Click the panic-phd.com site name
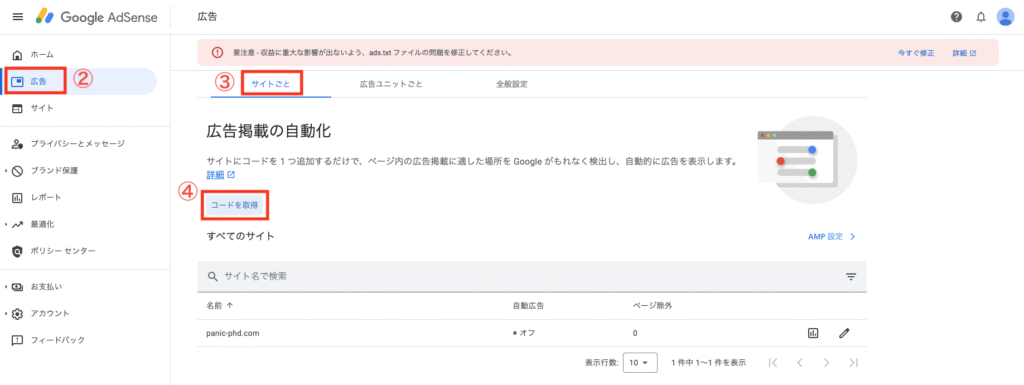The width and height of the screenshot is (1024, 385). [x=232, y=333]
